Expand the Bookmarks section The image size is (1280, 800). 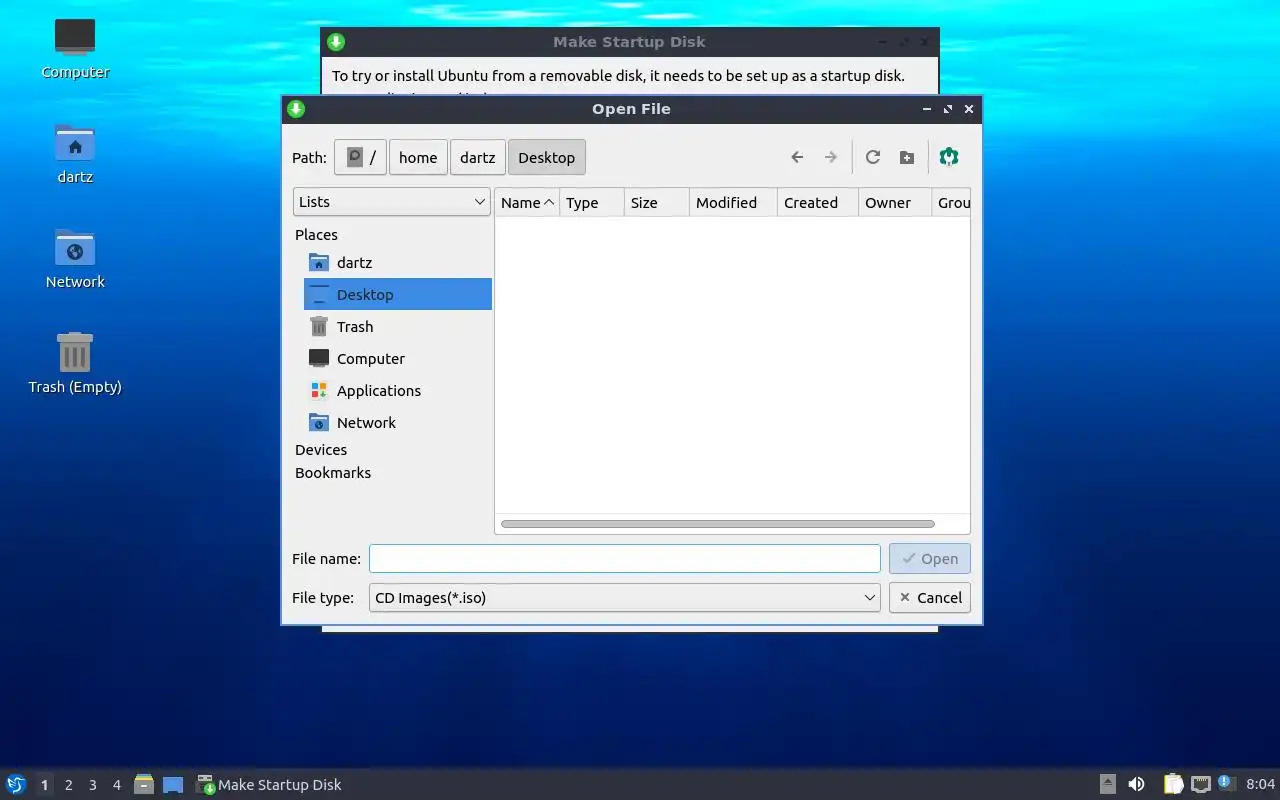[333, 473]
